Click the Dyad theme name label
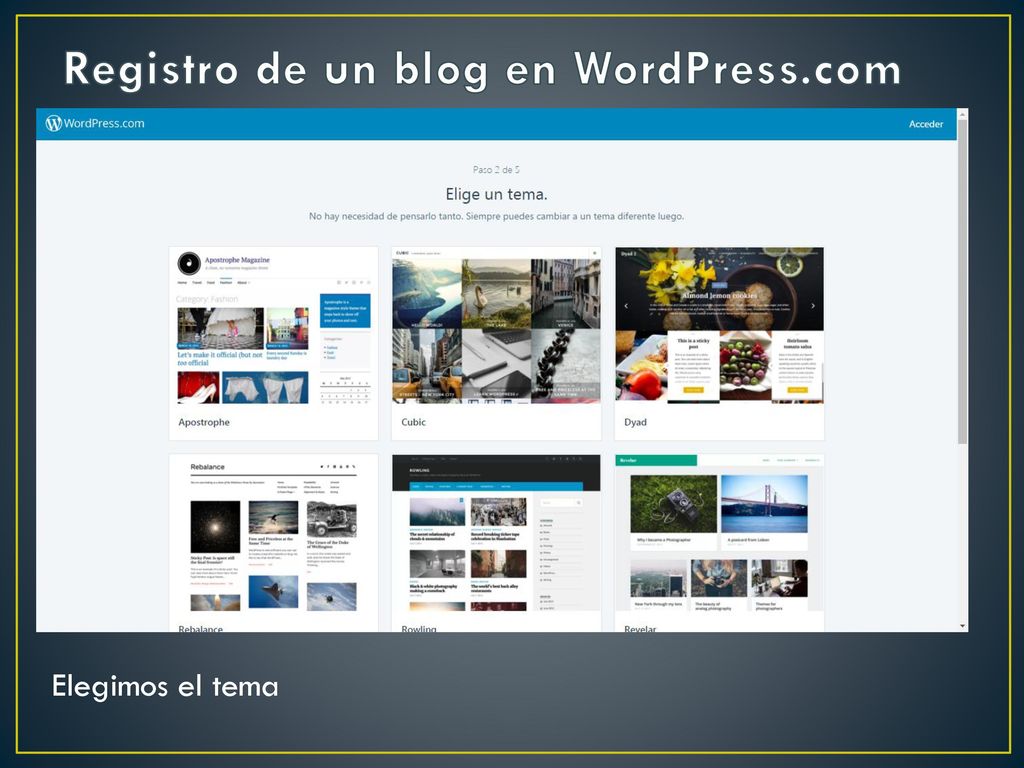The height and width of the screenshot is (768, 1024). (635, 423)
